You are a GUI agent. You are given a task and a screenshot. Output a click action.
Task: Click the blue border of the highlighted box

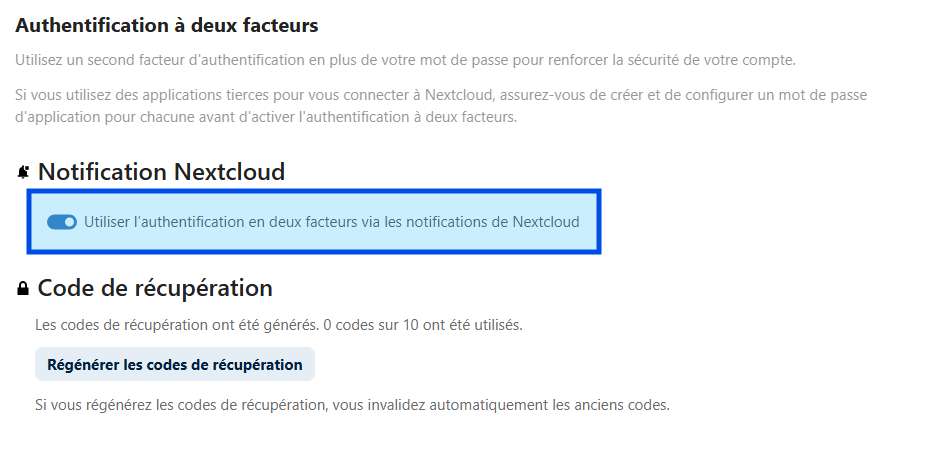point(314,192)
